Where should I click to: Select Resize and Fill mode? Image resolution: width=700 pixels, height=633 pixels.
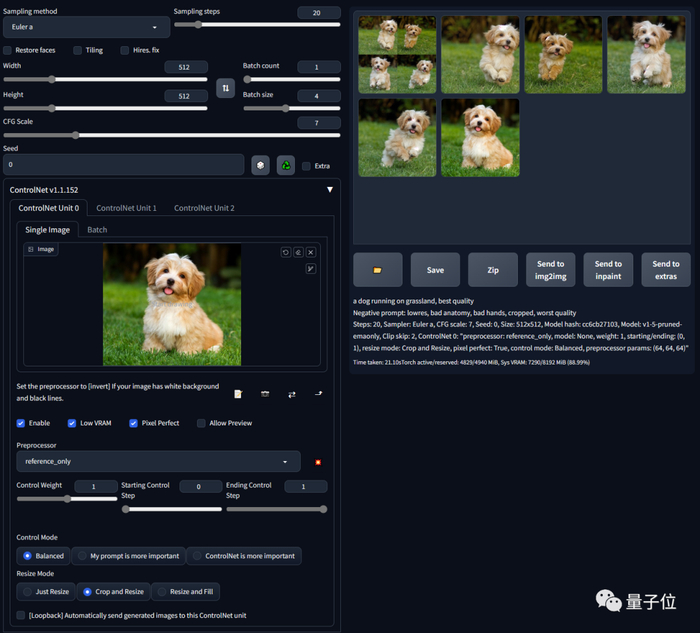coord(186,591)
